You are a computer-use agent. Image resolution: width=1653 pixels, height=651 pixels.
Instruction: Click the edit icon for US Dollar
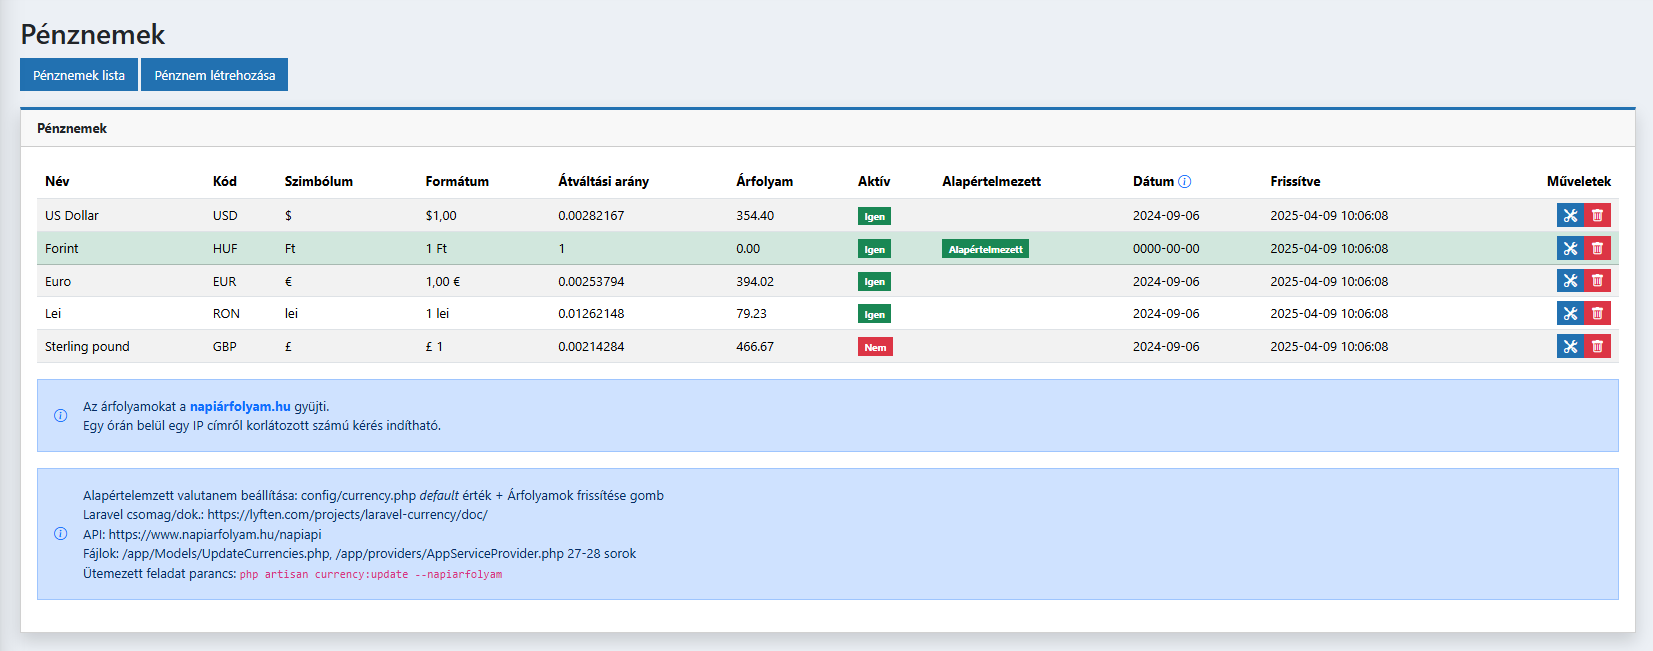click(1570, 216)
